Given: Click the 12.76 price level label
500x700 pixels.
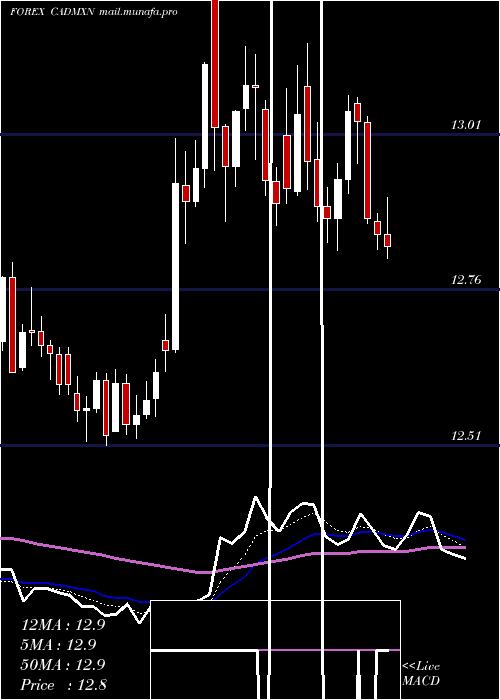Looking at the screenshot, I should pos(466,280).
